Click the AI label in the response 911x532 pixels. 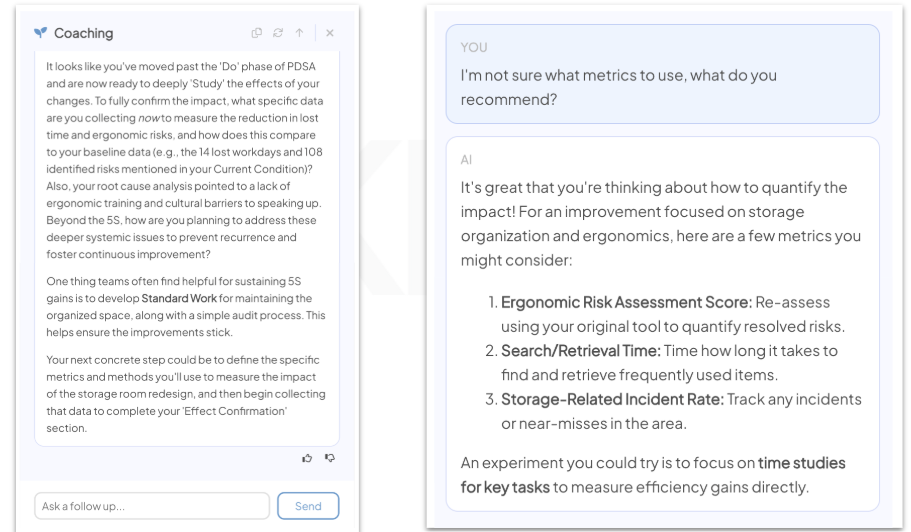click(466, 160)
